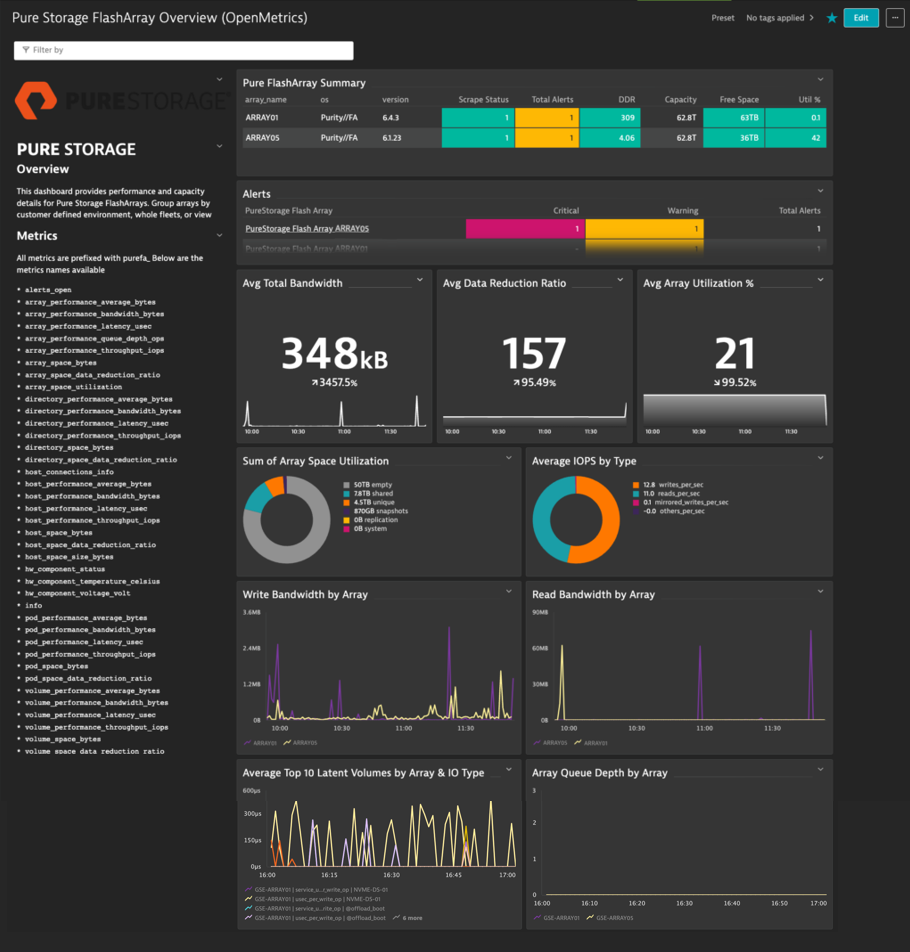The width and height of the screenshot is (910, 952).
Task: Open the Avg Array Utilization % widget chevron
Action: (820, 280)
